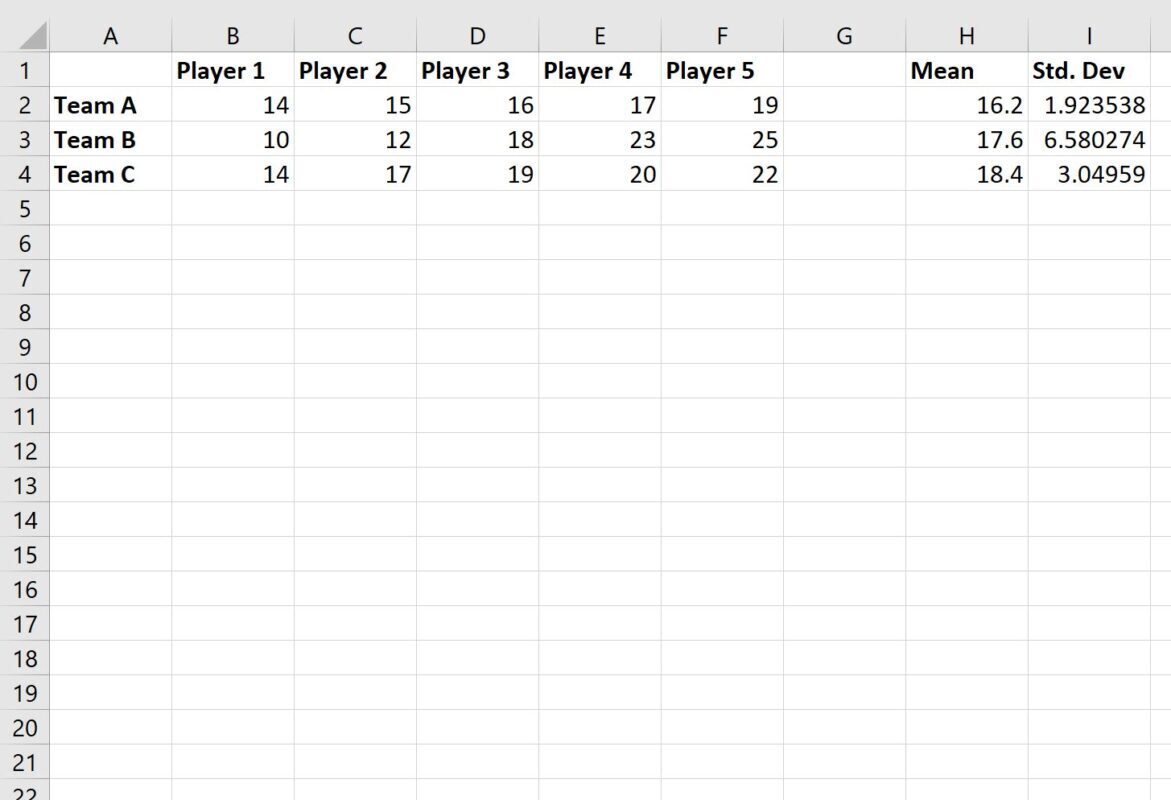Select row 1 header

25,70
